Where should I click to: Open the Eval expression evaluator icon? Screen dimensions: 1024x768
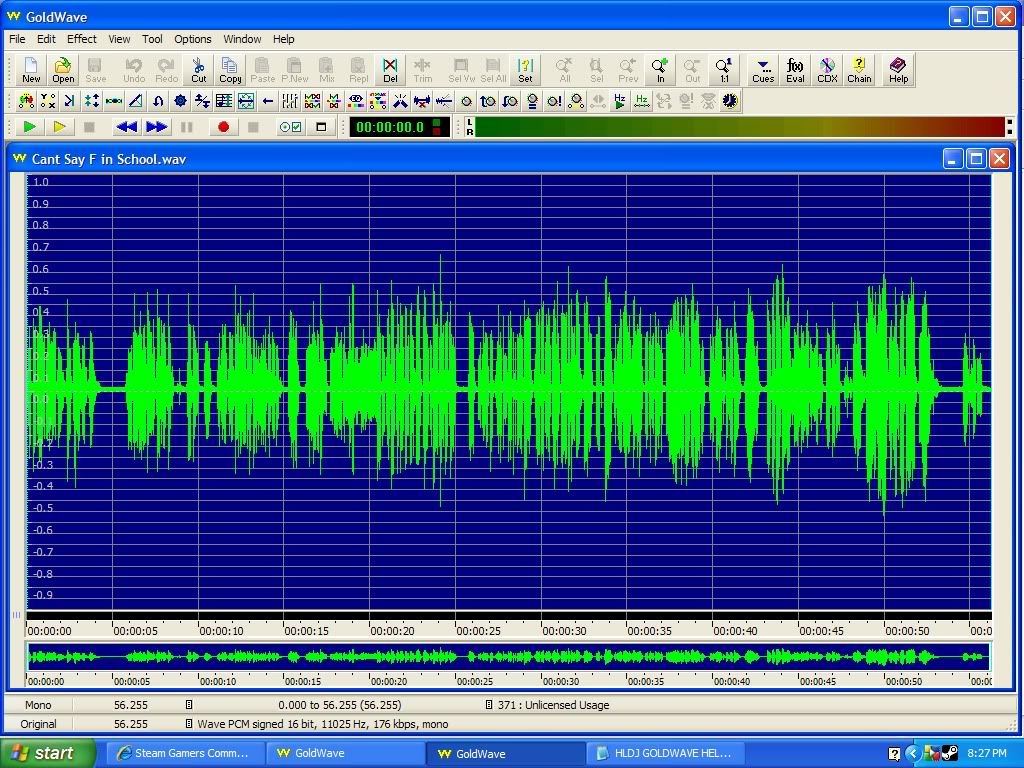click(795, 70)
